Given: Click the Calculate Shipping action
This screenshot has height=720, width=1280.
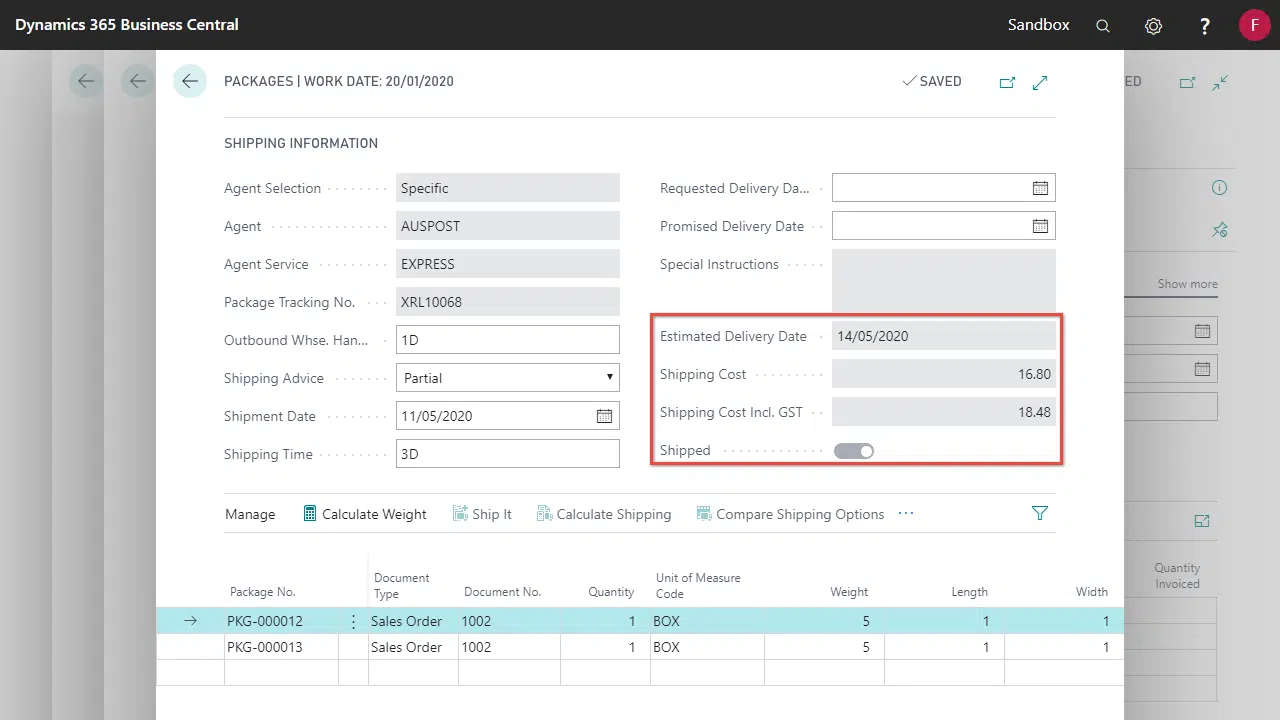Looking at the screenshot, I should pos(604,514).
